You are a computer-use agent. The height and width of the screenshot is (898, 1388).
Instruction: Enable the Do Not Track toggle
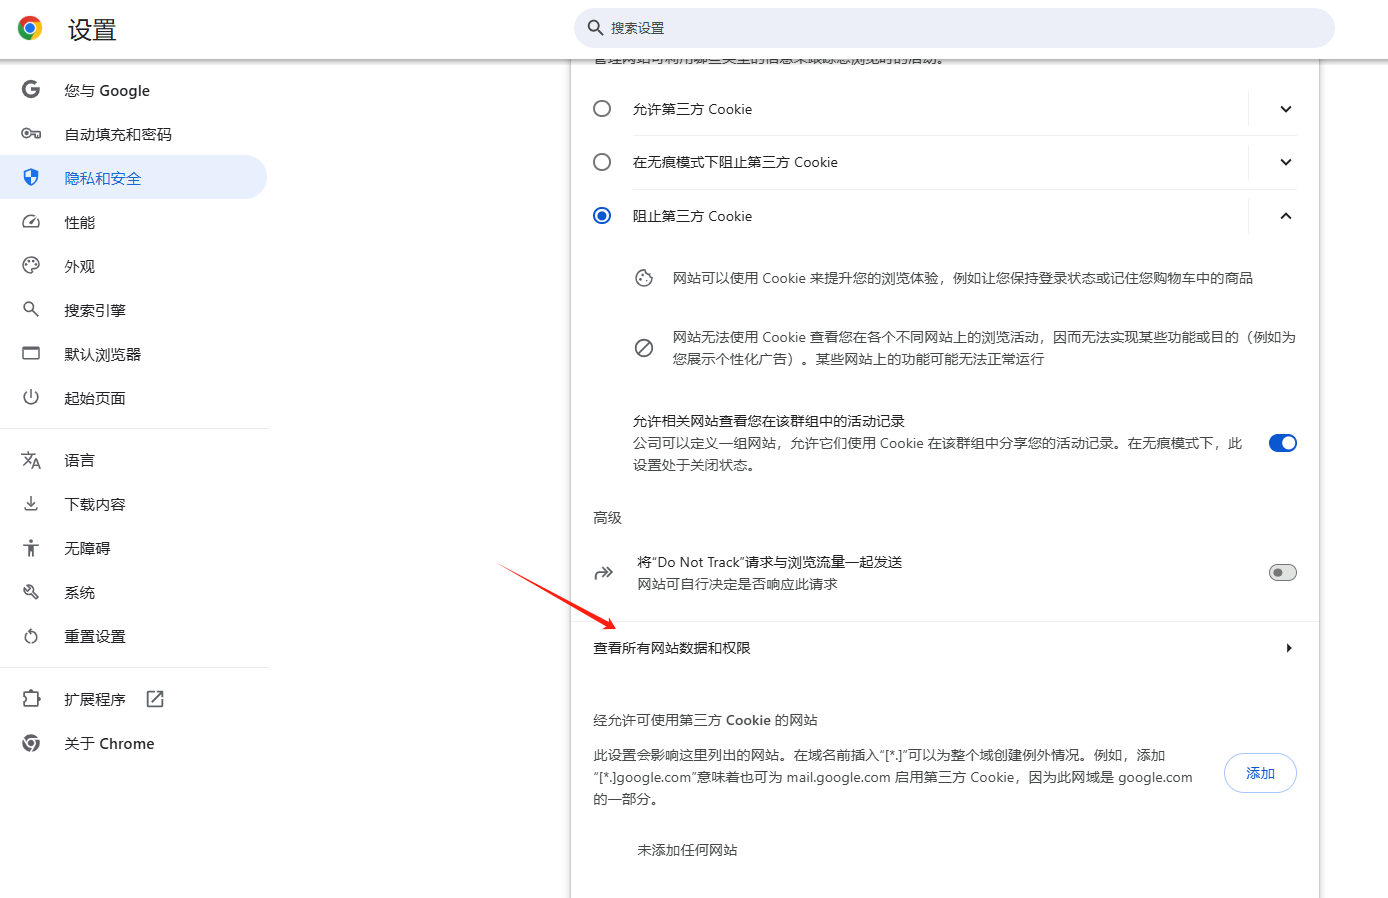pos(1283,572)
